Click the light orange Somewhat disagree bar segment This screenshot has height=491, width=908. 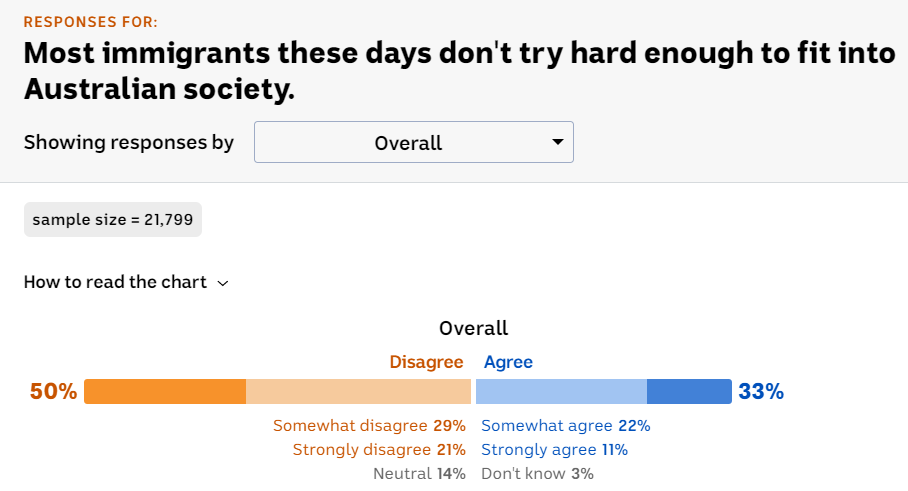(x=358, y=391)
